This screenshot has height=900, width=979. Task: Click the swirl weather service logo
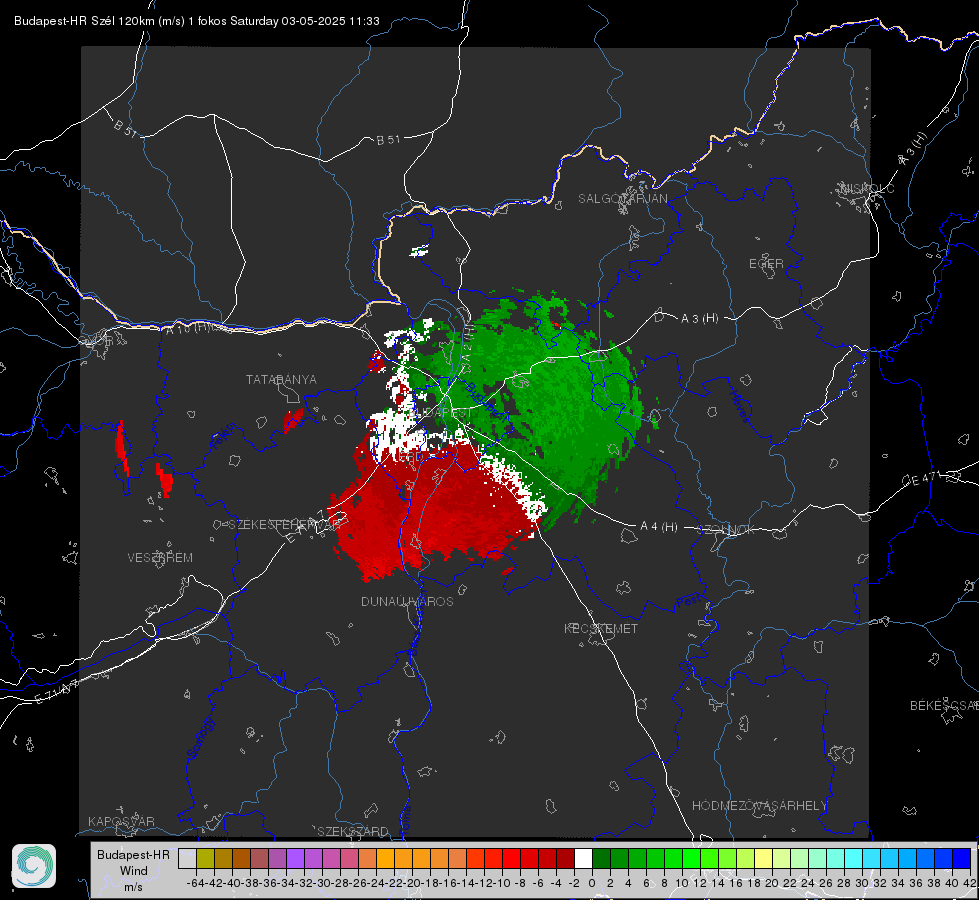pyautogui.click(x=34, y=866)
